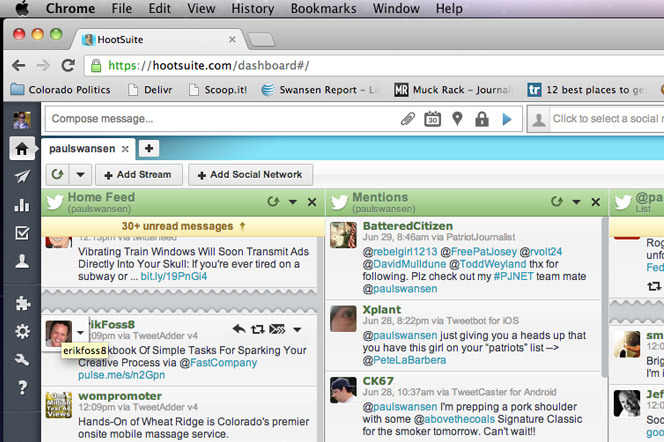This screenshot has height=442, width=664.
Task: Close the Mentions stream
Action: point(596,202)
